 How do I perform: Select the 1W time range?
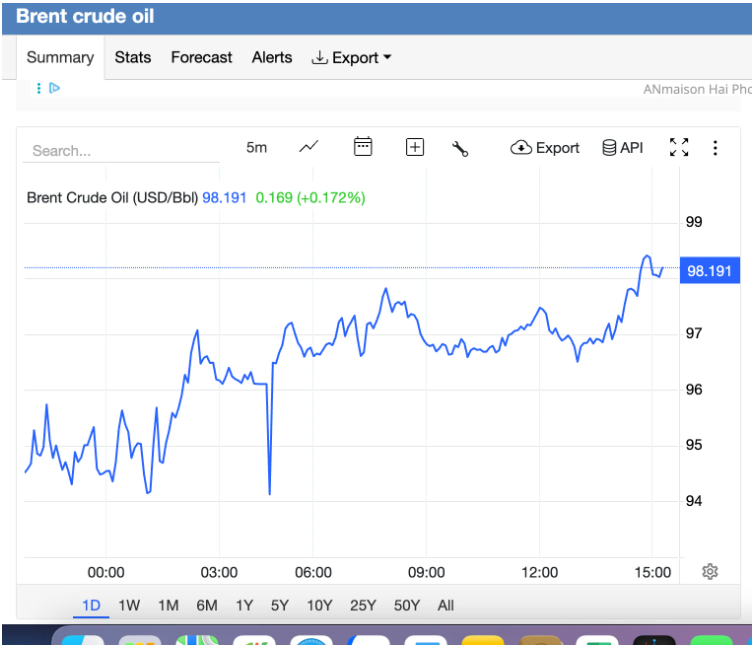[x=129, y=605]
